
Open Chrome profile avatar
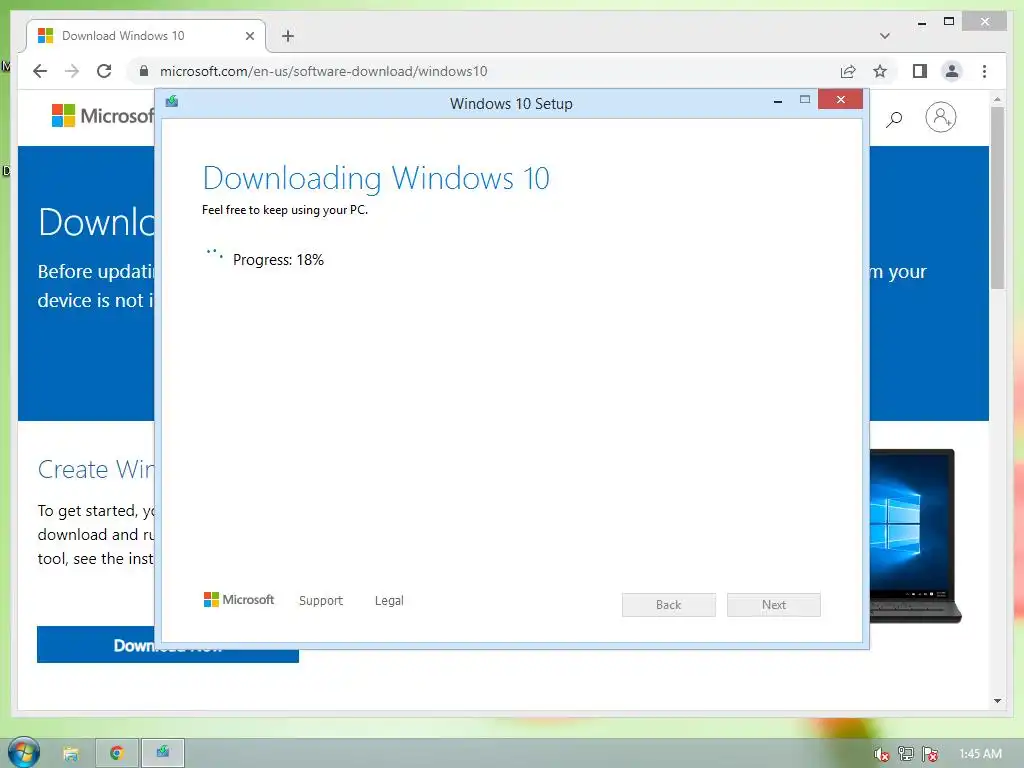pyautogui.click(x=952, y=71)
